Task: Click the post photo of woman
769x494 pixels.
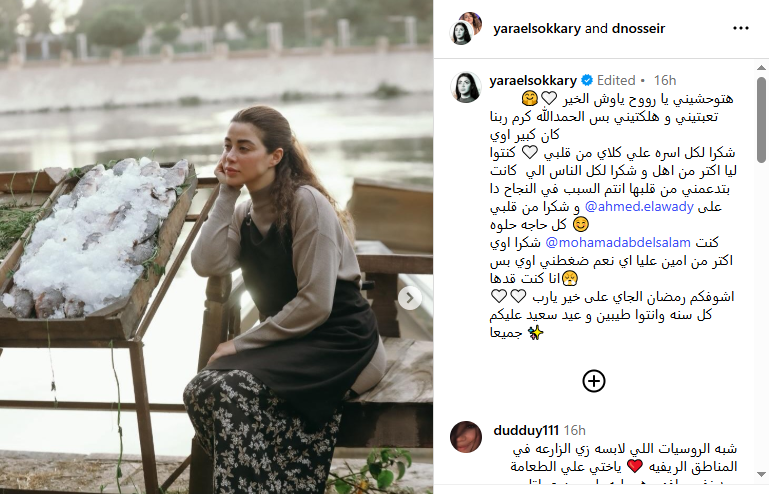Action: coord(216,247)
